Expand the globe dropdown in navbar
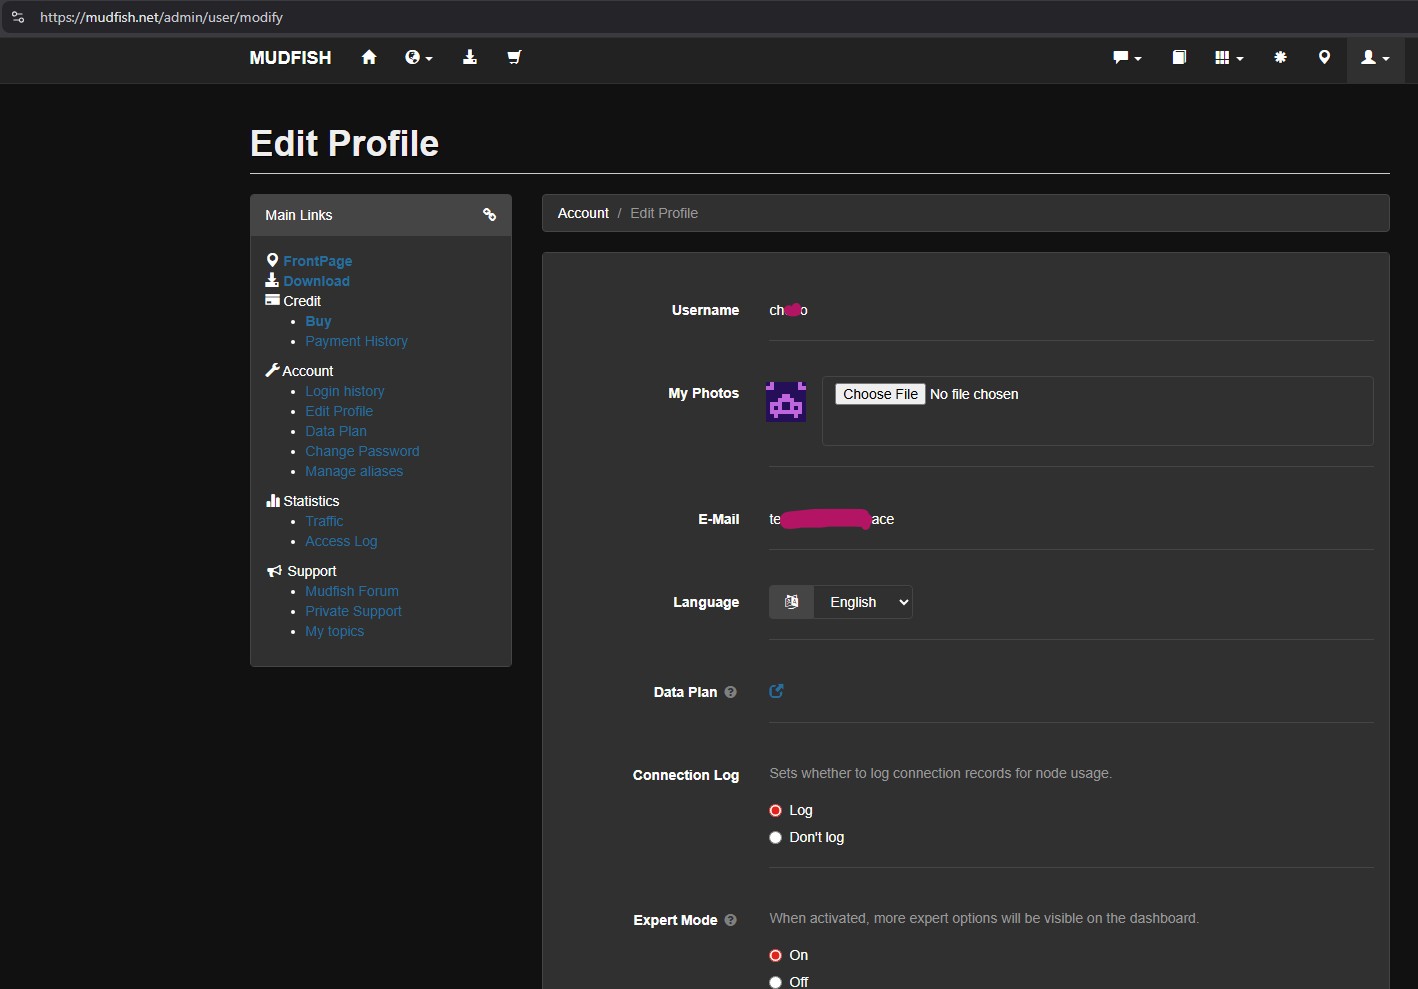 point(418,58)
